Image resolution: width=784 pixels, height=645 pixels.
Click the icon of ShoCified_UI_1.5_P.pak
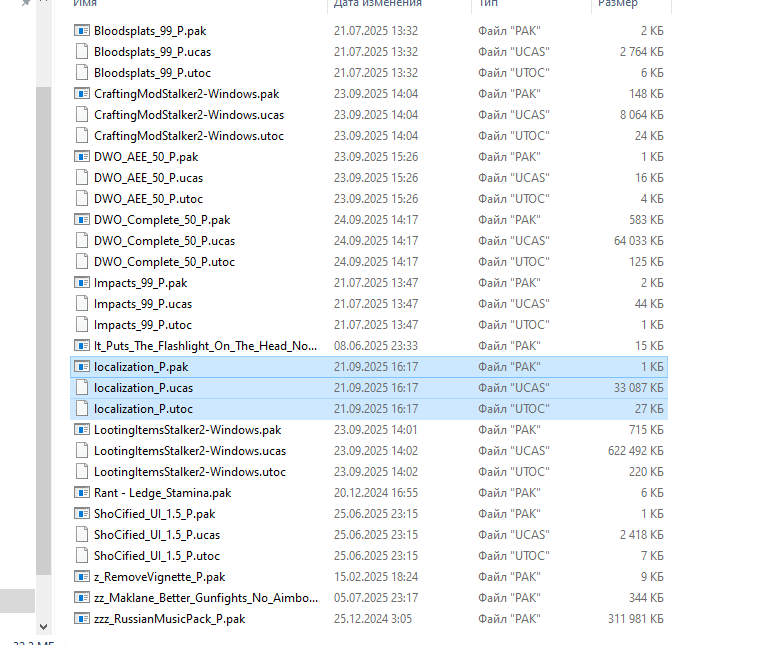click(82, 514)
